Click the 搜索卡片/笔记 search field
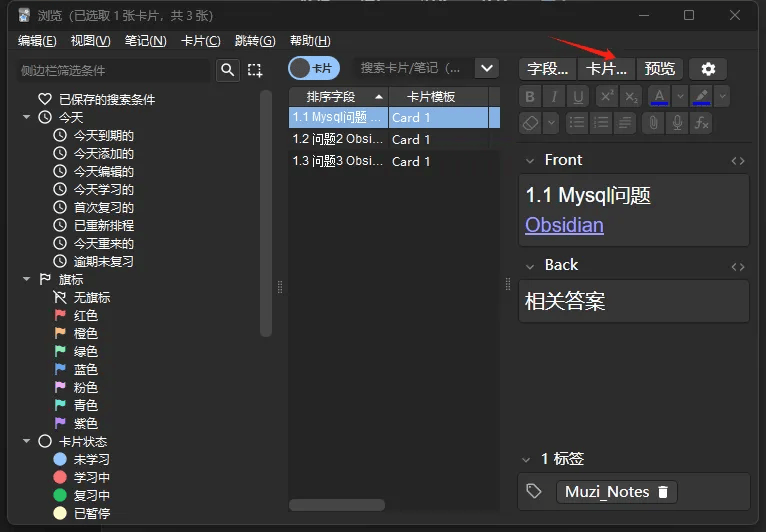This screenshot has width=766, height=532. (413, 68)
